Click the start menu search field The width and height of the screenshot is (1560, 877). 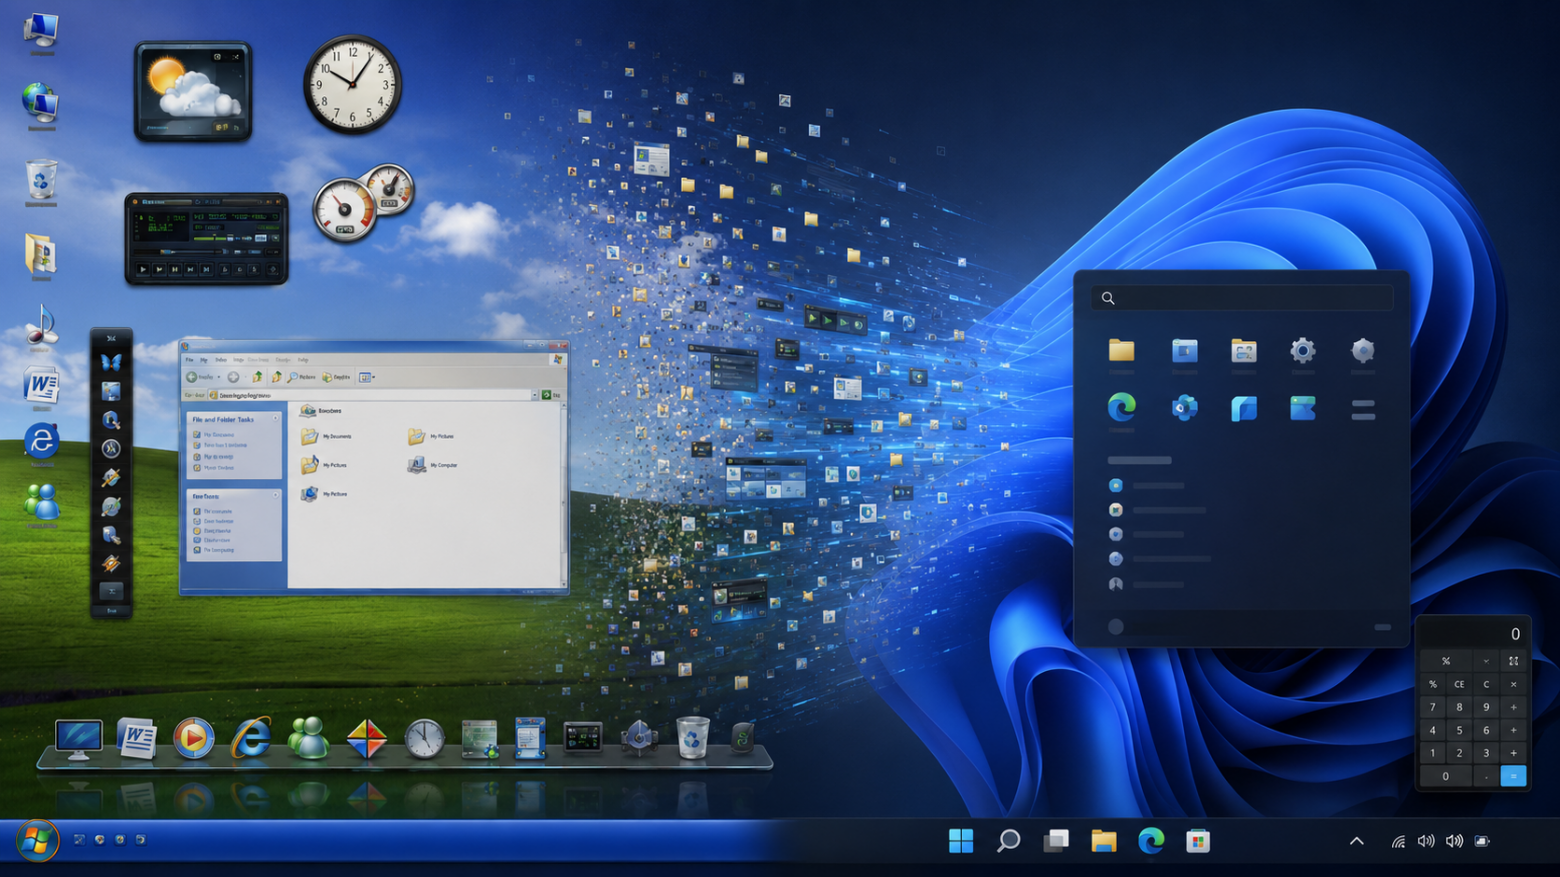click(x=1242, y=298)
